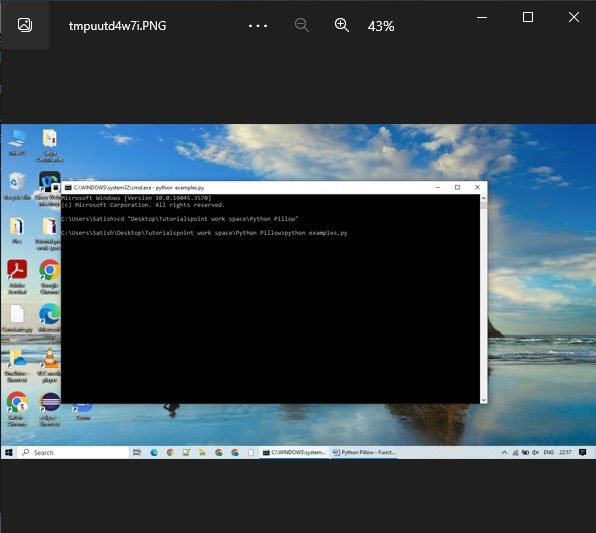
Task: Click the cmd window maximize button in picture
Action: (x=457, y=187)
